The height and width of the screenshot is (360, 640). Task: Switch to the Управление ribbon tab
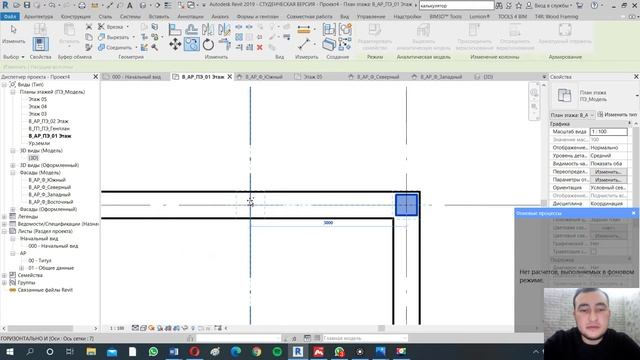(371, 17)
